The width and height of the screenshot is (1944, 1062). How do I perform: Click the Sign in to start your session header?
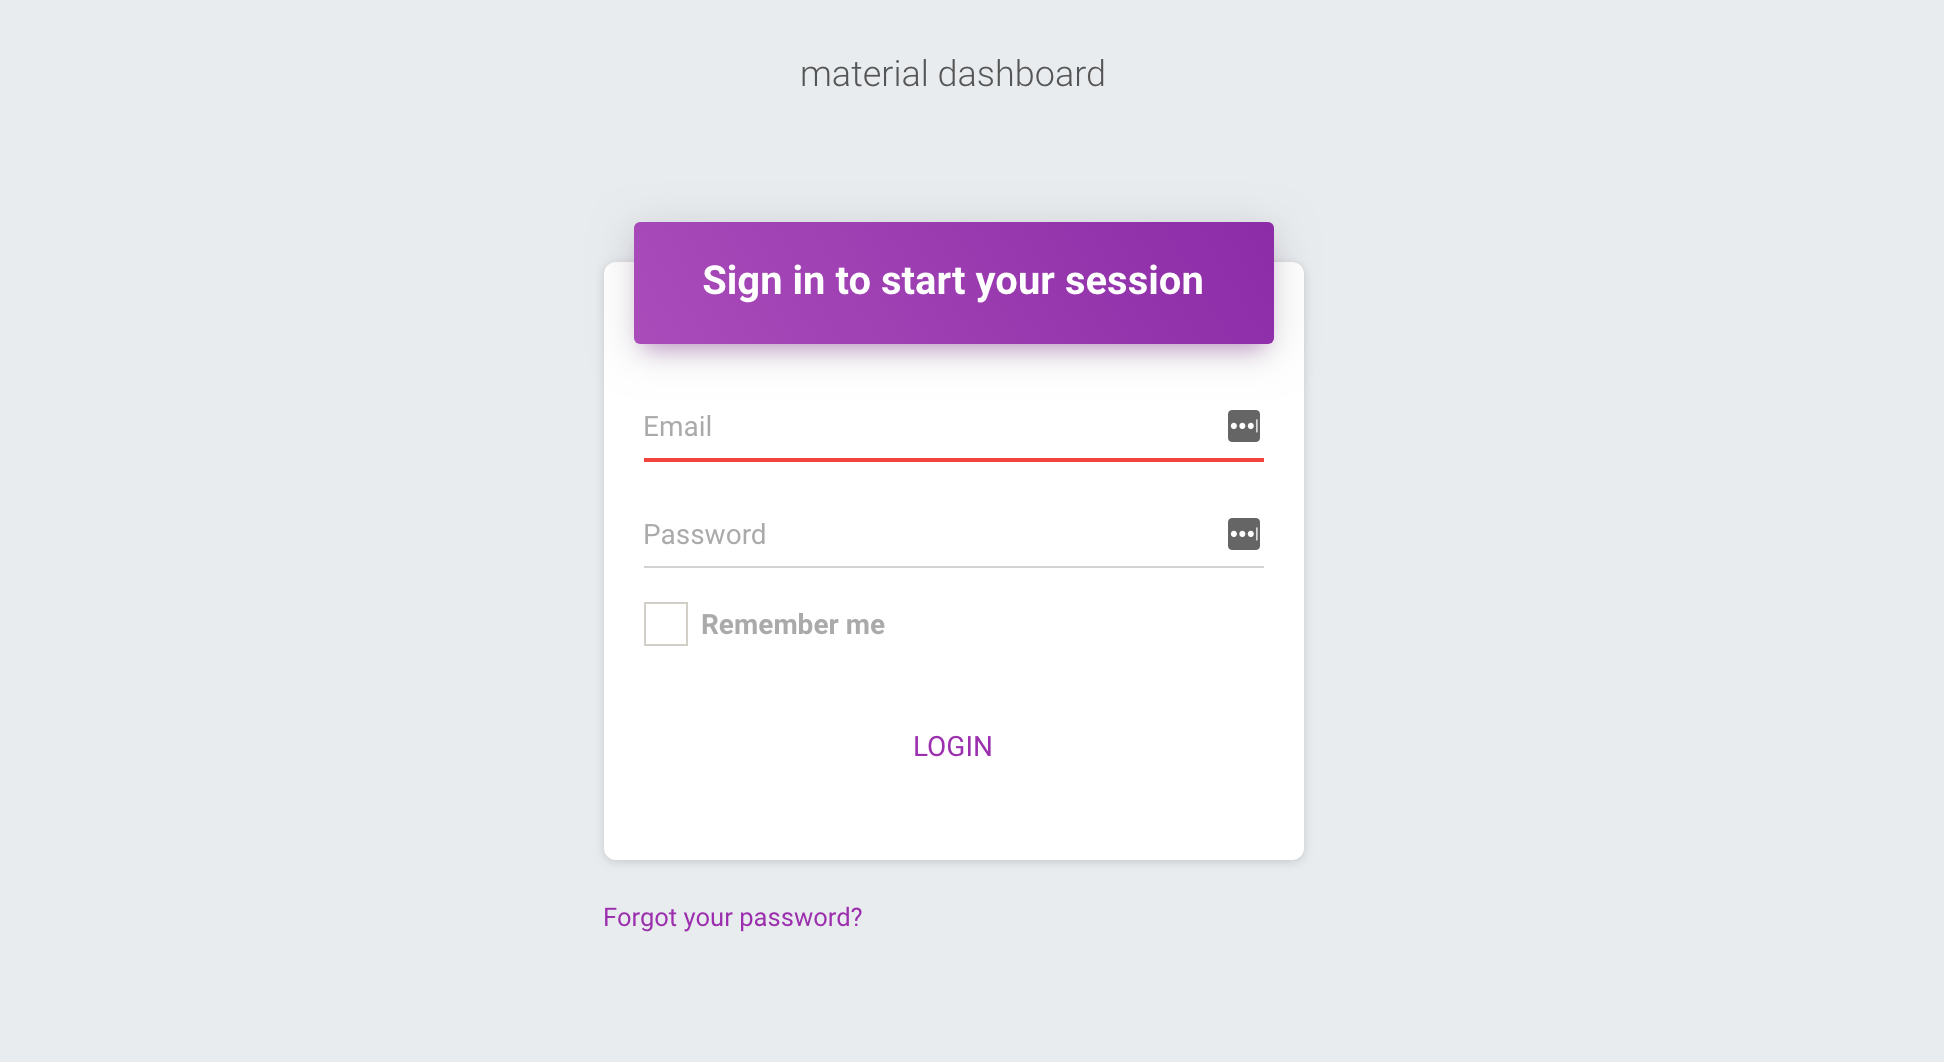(x=953, y=281)
